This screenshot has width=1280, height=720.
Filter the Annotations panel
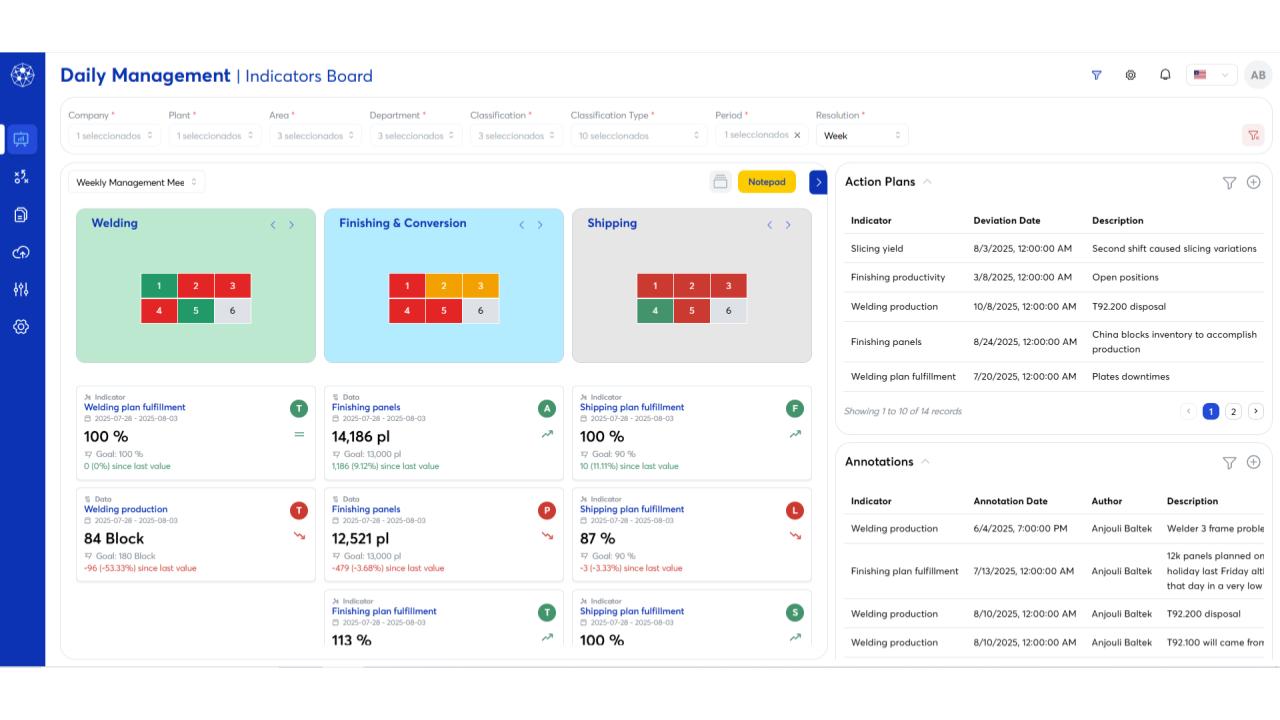[x=1229, y=462]
